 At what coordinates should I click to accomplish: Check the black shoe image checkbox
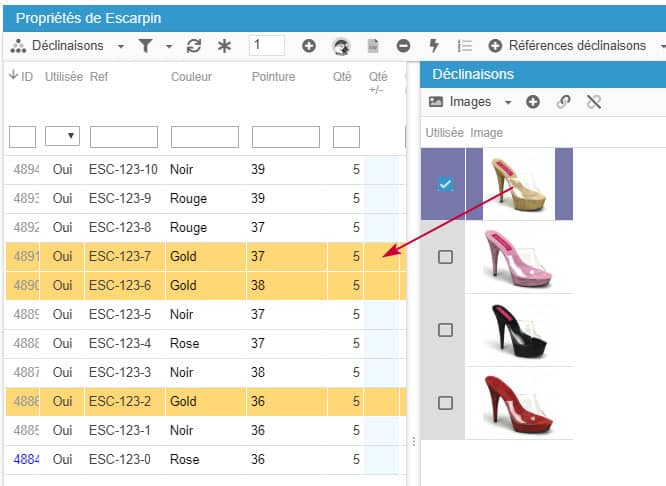point(446,330)
